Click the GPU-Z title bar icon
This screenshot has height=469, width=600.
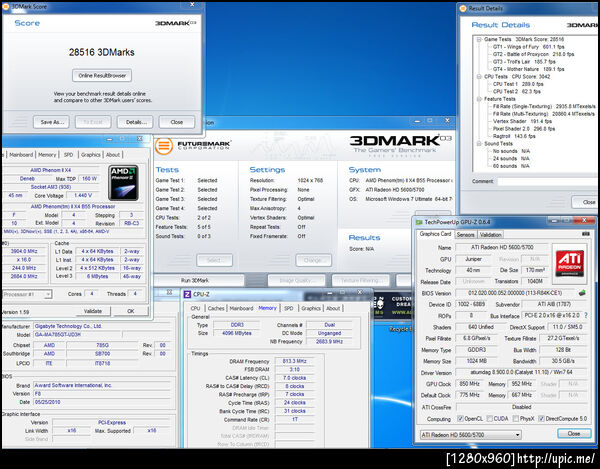tap(419, 222)
